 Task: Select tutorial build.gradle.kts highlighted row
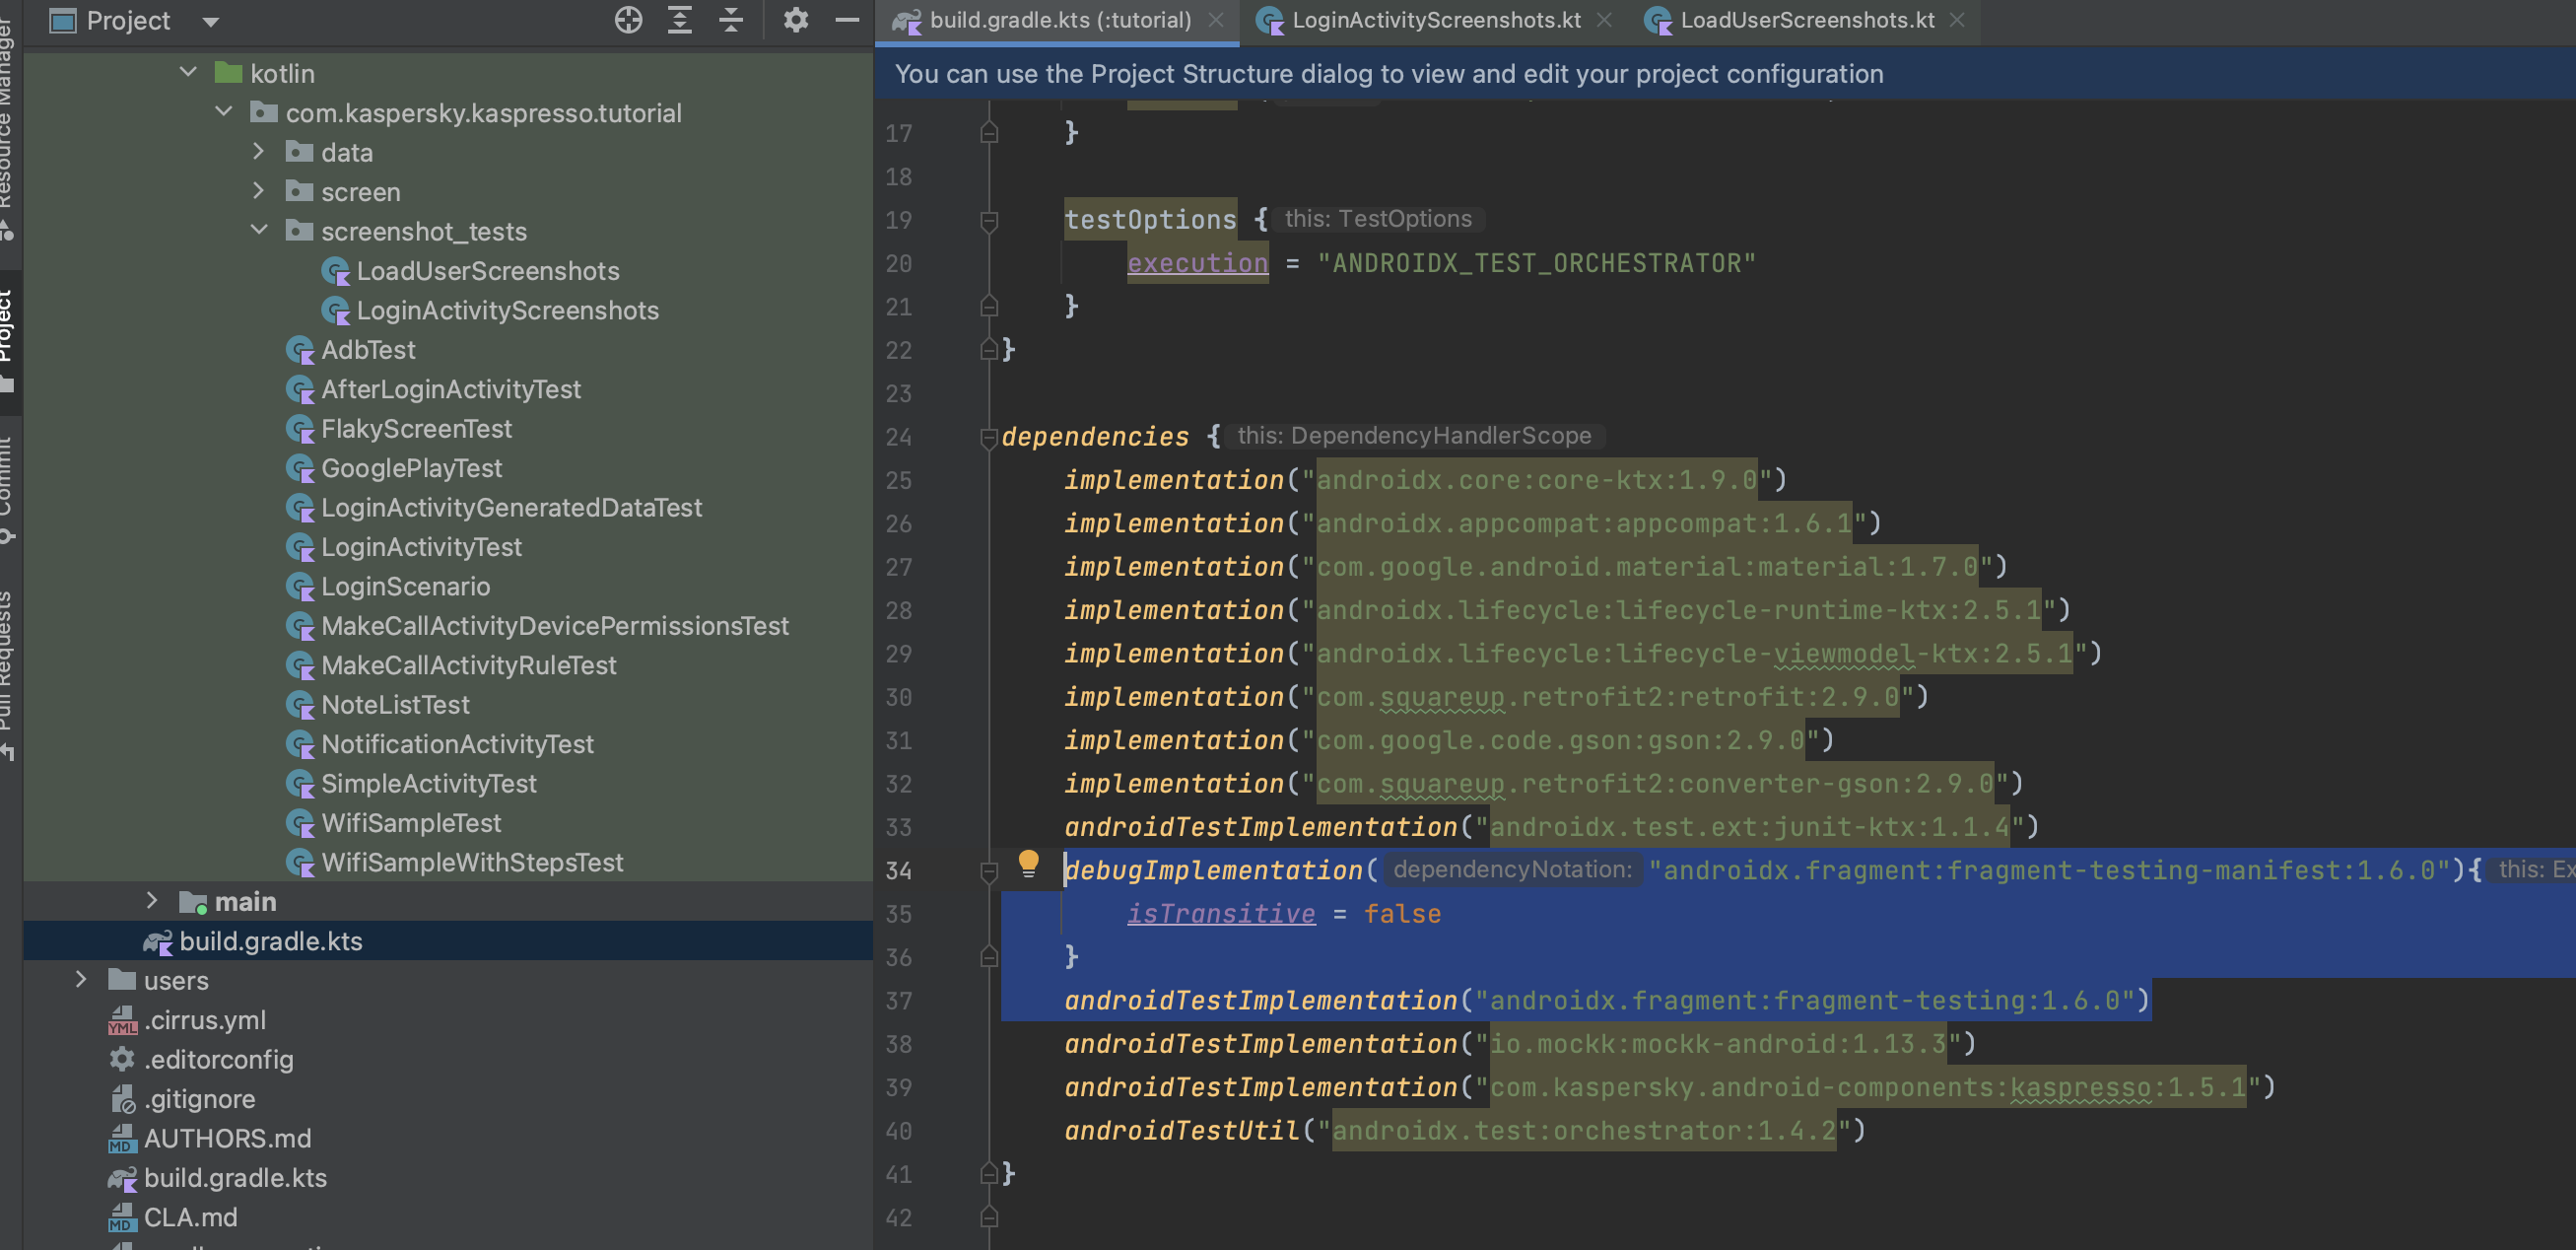coord(448,941)
